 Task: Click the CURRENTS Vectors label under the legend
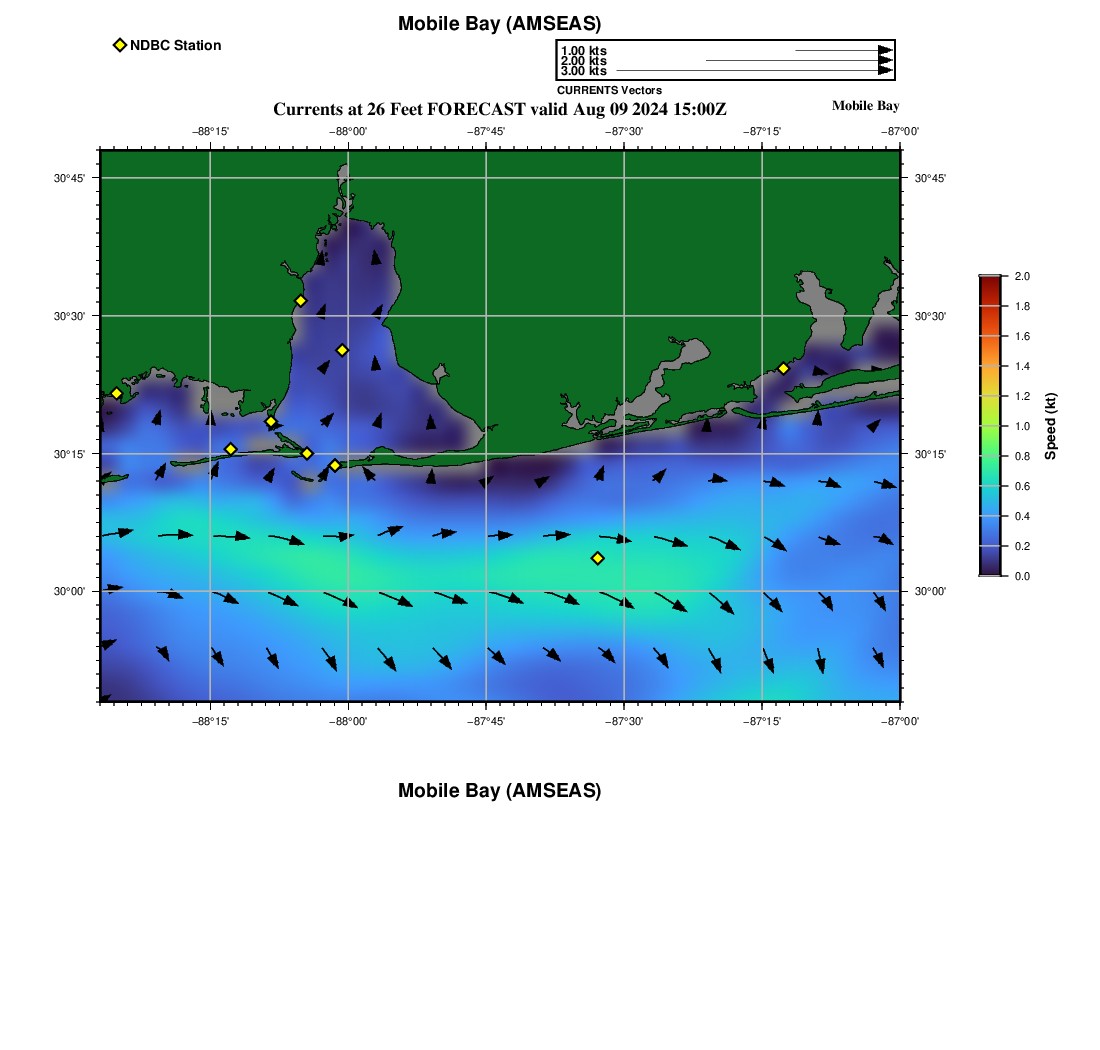coord(609,90)
